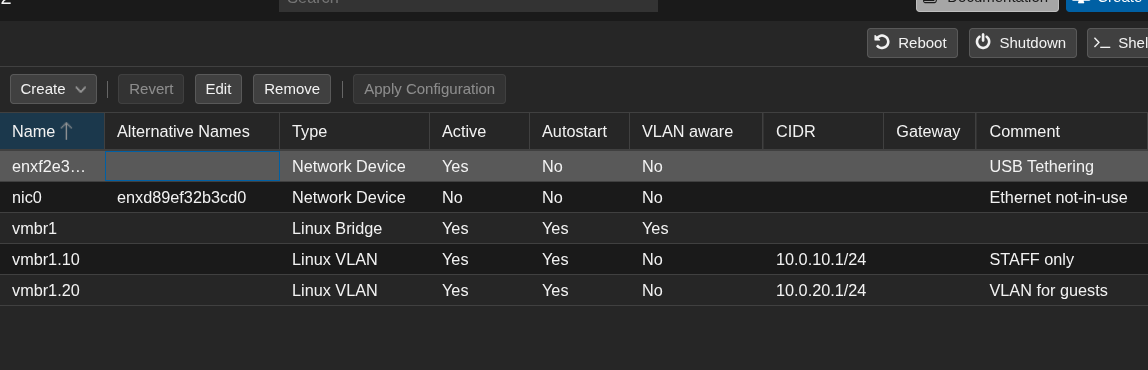This screenshot has height=370, width=1148.
Task: Open the Create network menu button
Action: click(x=53, y=89)
